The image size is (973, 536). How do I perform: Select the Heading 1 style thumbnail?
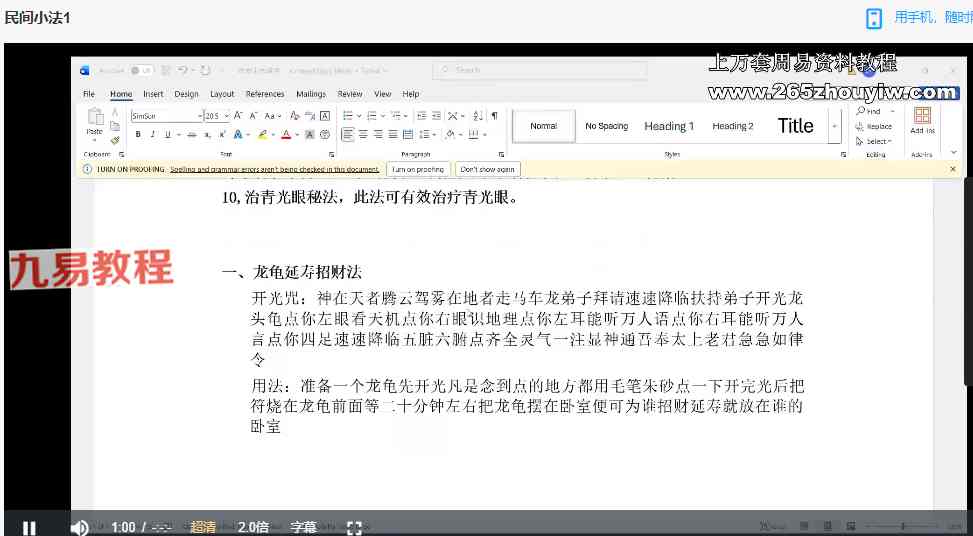coord(669,126)
